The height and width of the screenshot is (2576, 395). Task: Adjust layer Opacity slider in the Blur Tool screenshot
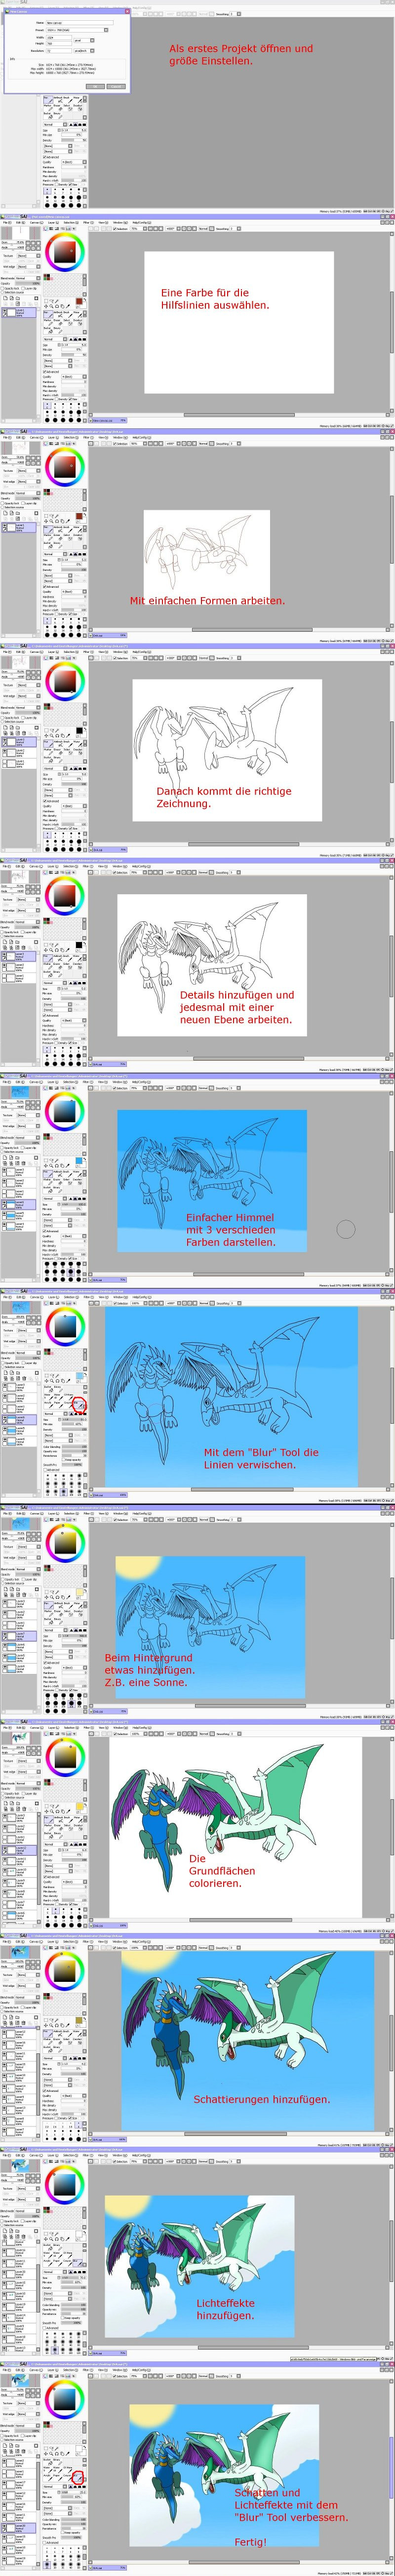[x=28, y=1358]
